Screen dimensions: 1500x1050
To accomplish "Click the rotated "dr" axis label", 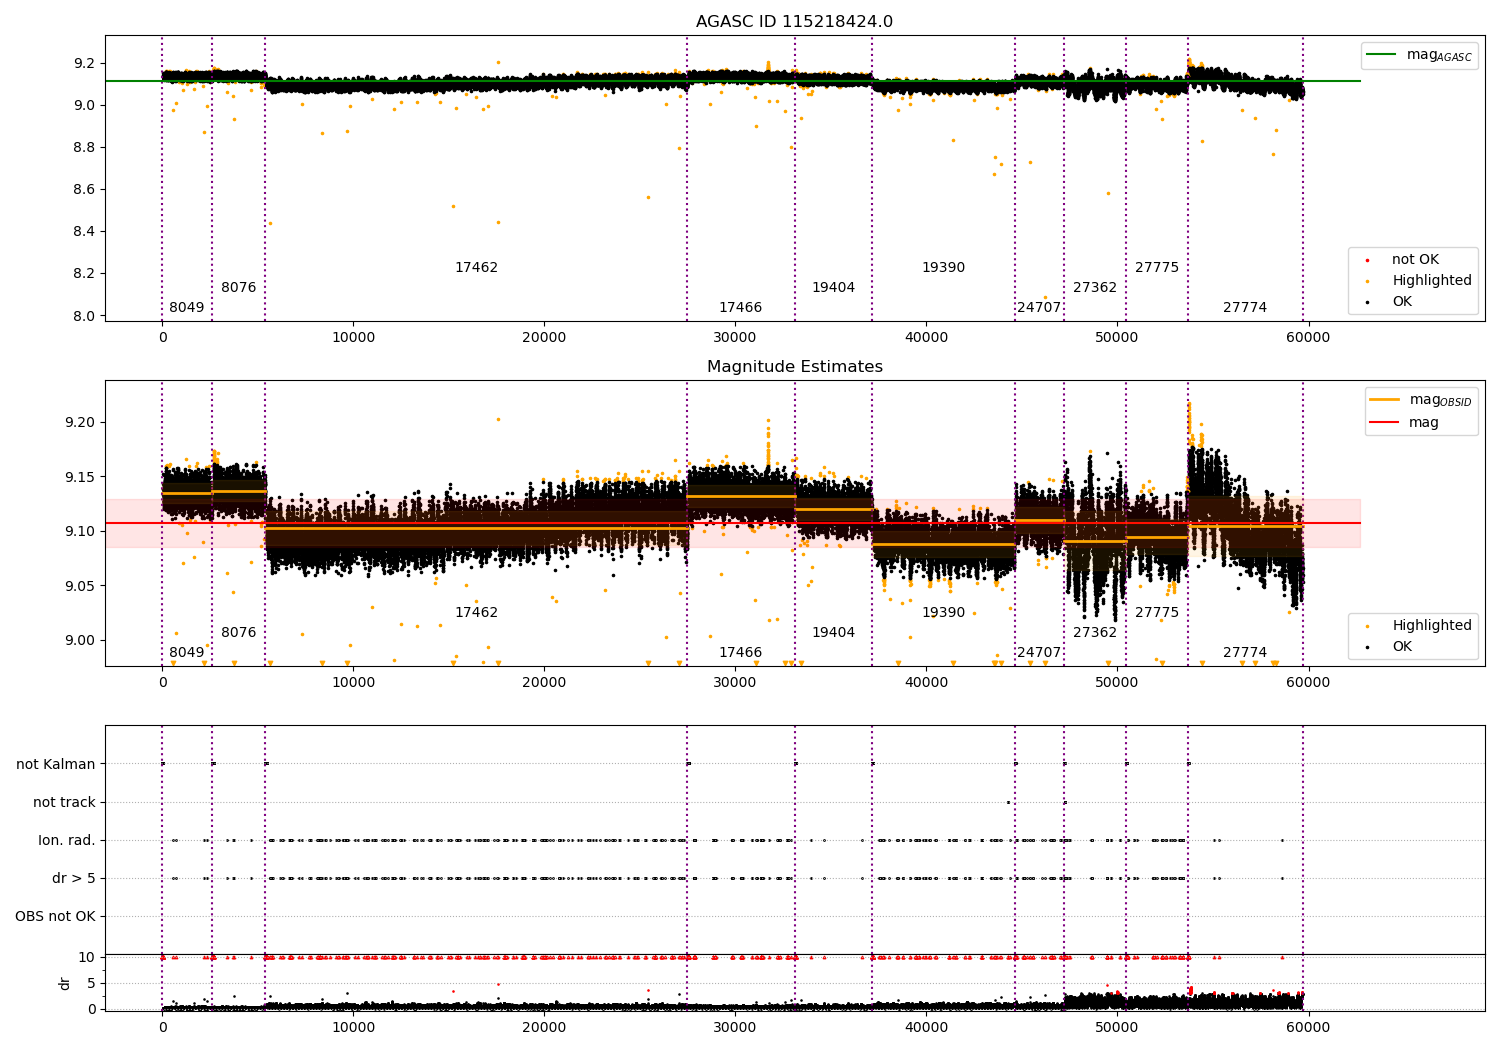I will click(x=65, y=983).
